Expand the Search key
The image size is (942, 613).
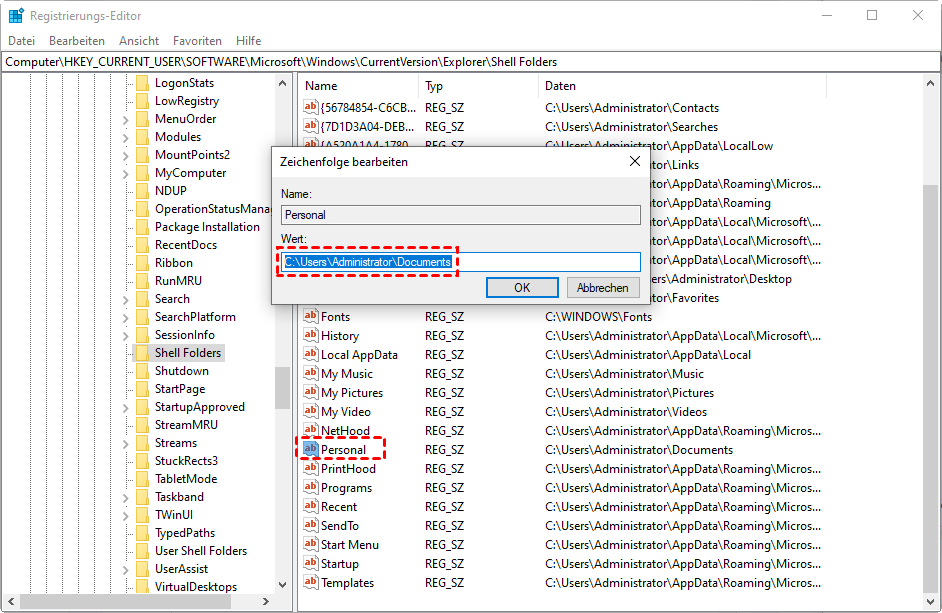coord(126,299)
